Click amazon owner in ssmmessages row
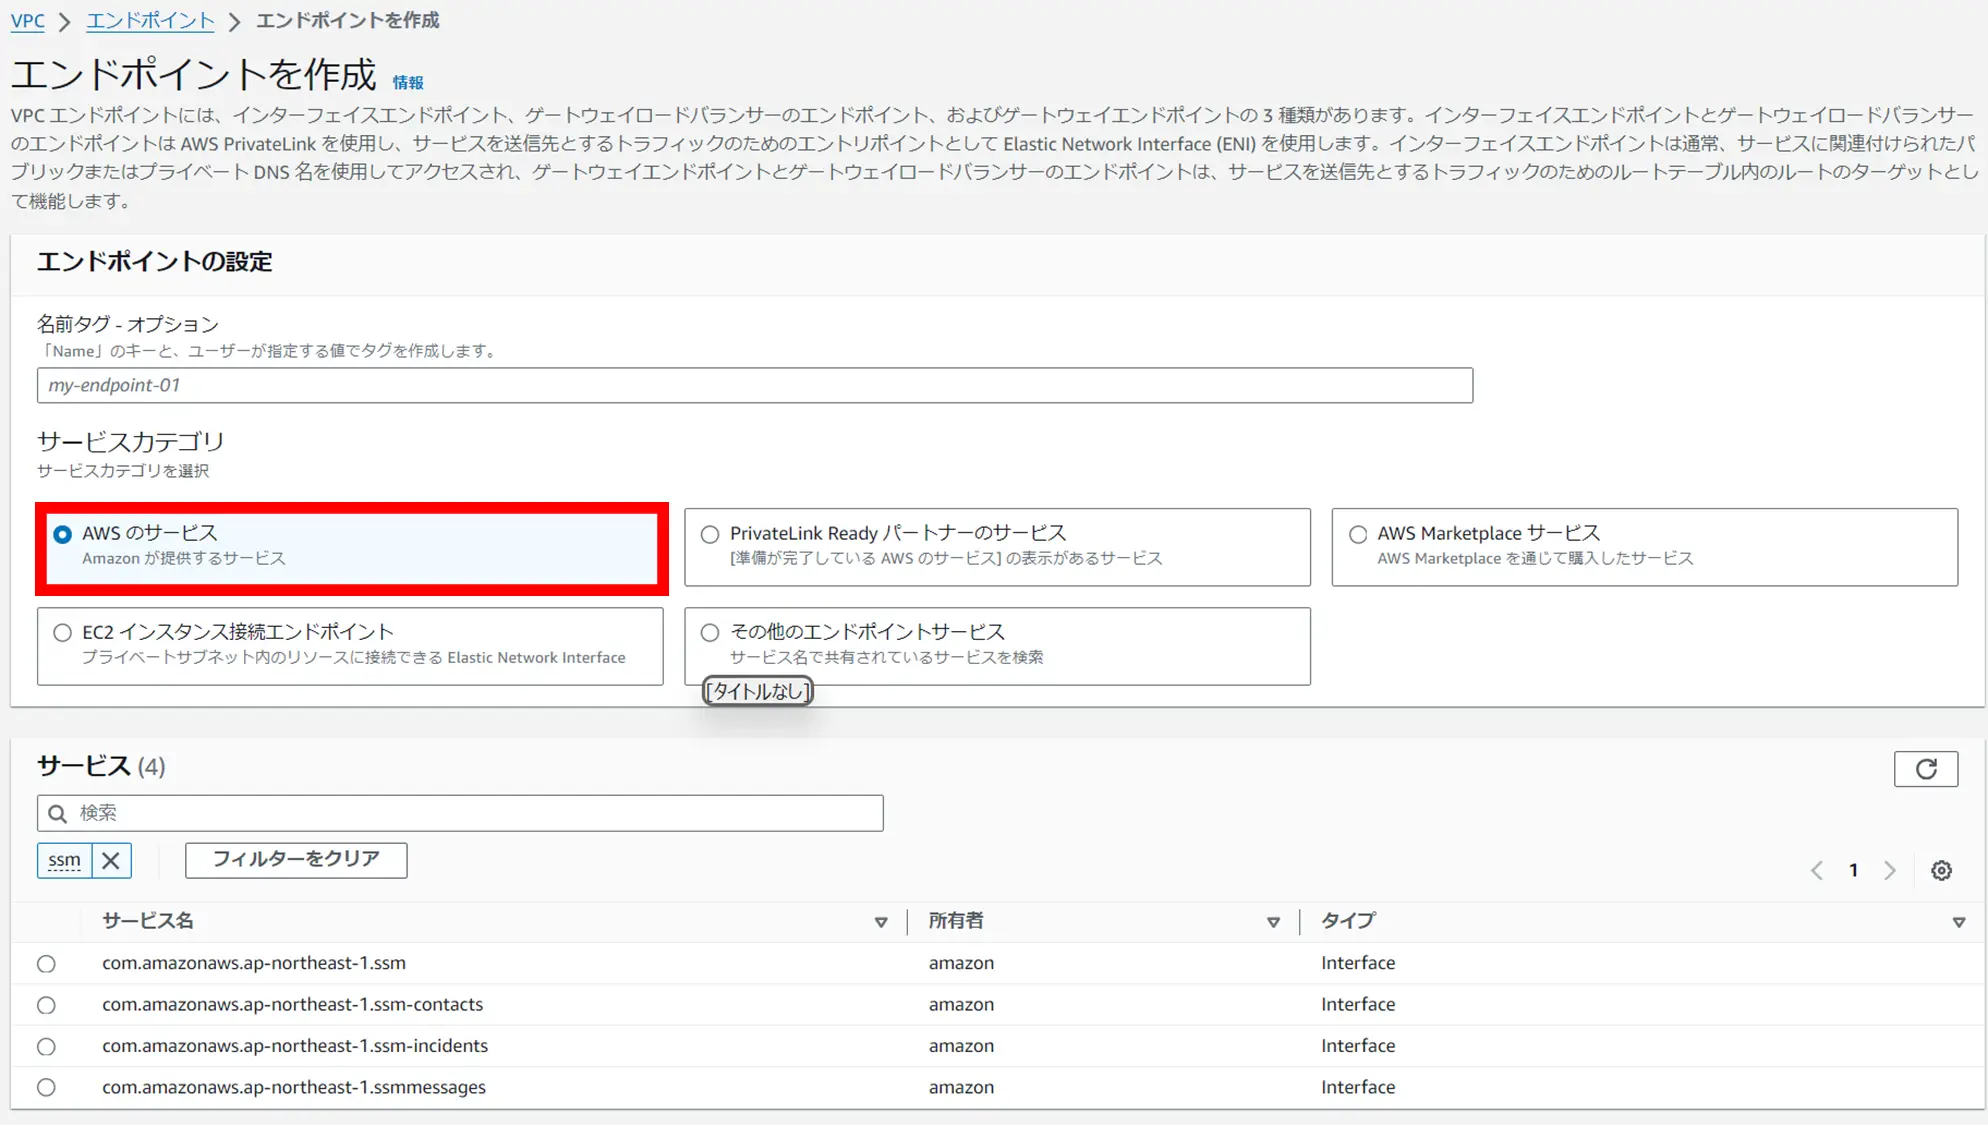This screenshot has width=1988, height=1125. [x=961, y=1087]
